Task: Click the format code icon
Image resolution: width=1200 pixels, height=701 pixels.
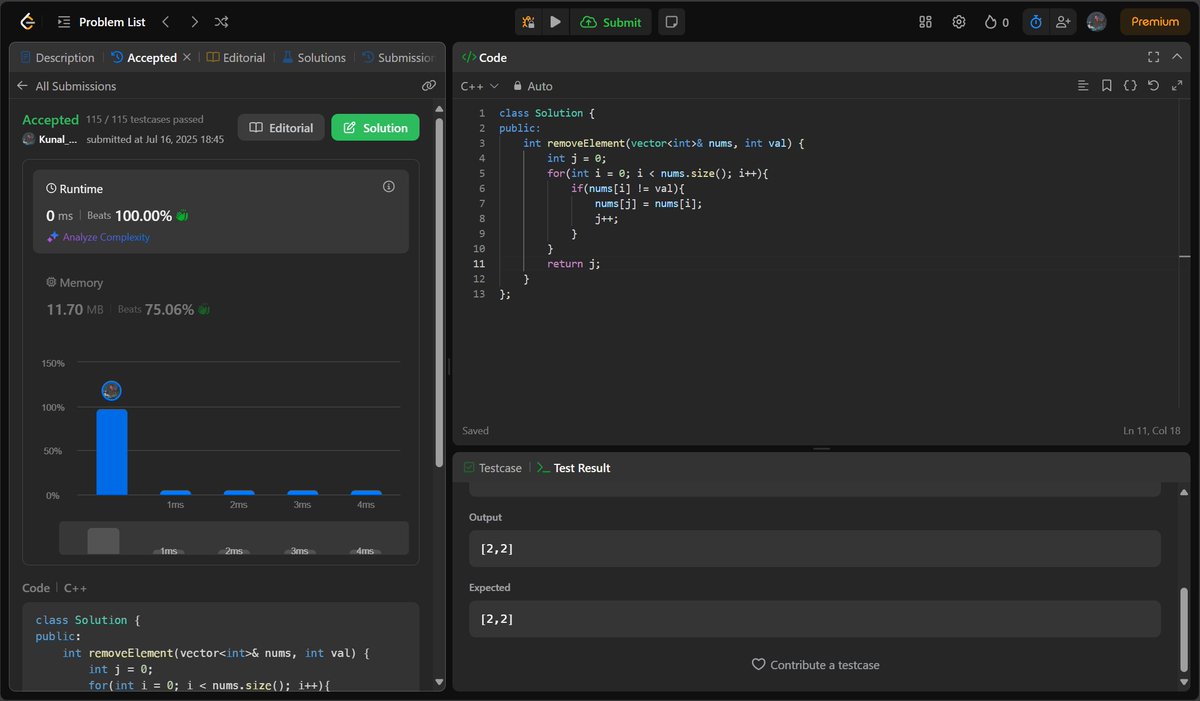Action: [x=1083, y=86]
